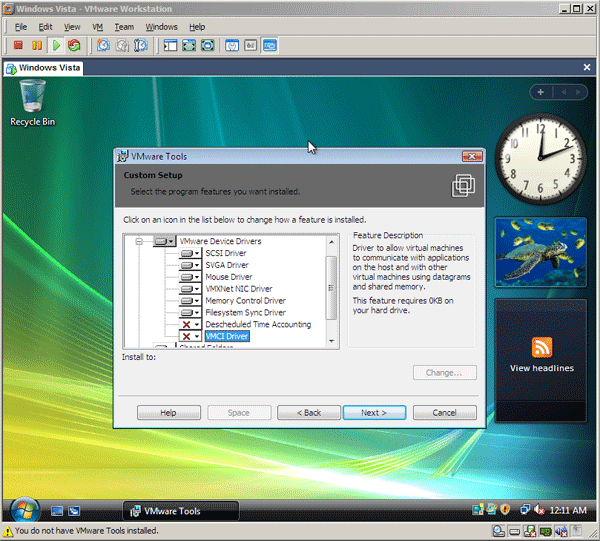Click the Revert to Snapshot toolbar icon
Image resolution: width=600 pixels, height=541 pixels.
coord(122,46)
